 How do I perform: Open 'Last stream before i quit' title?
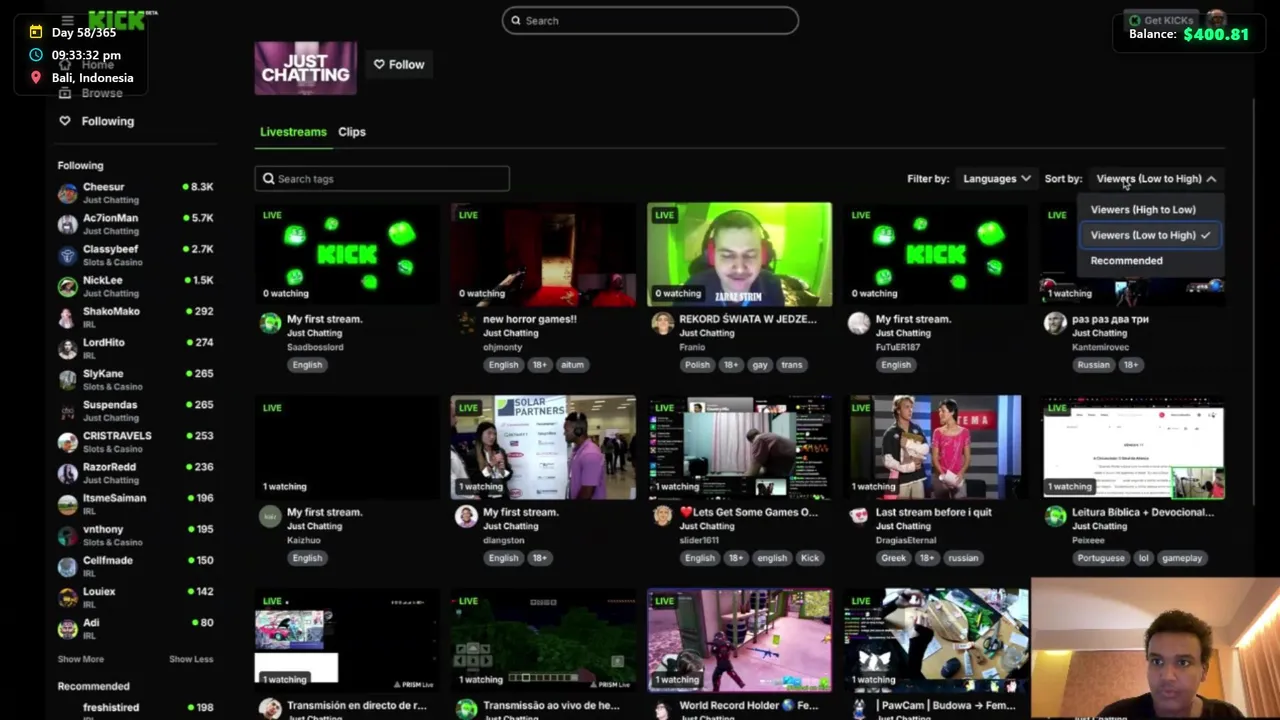click(934, 512)
